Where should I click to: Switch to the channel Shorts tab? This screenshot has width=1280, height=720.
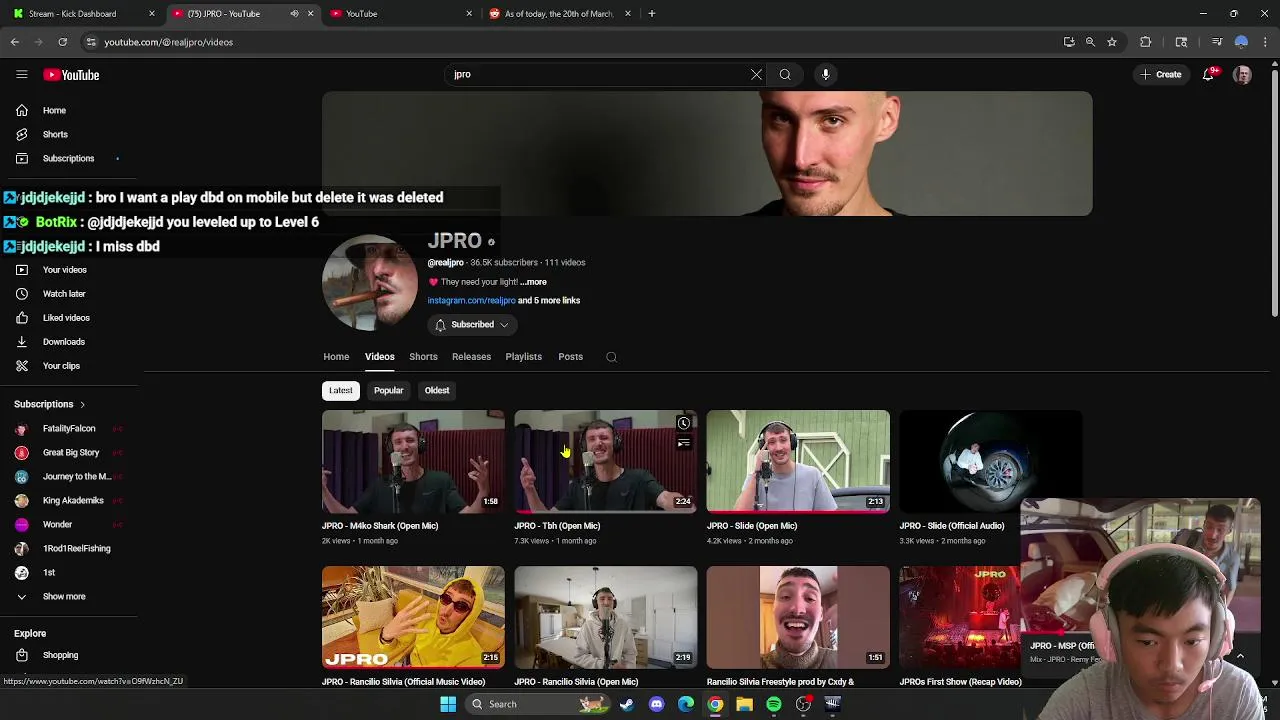point(423,357)
